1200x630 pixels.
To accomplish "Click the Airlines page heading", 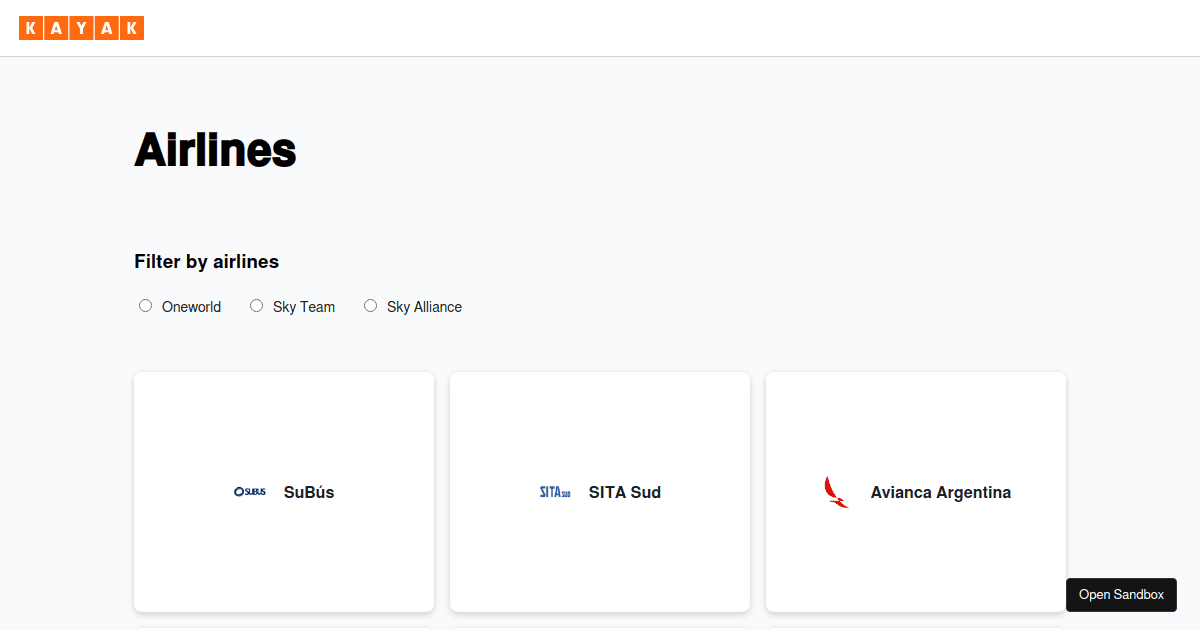I will tap(215, 150).
